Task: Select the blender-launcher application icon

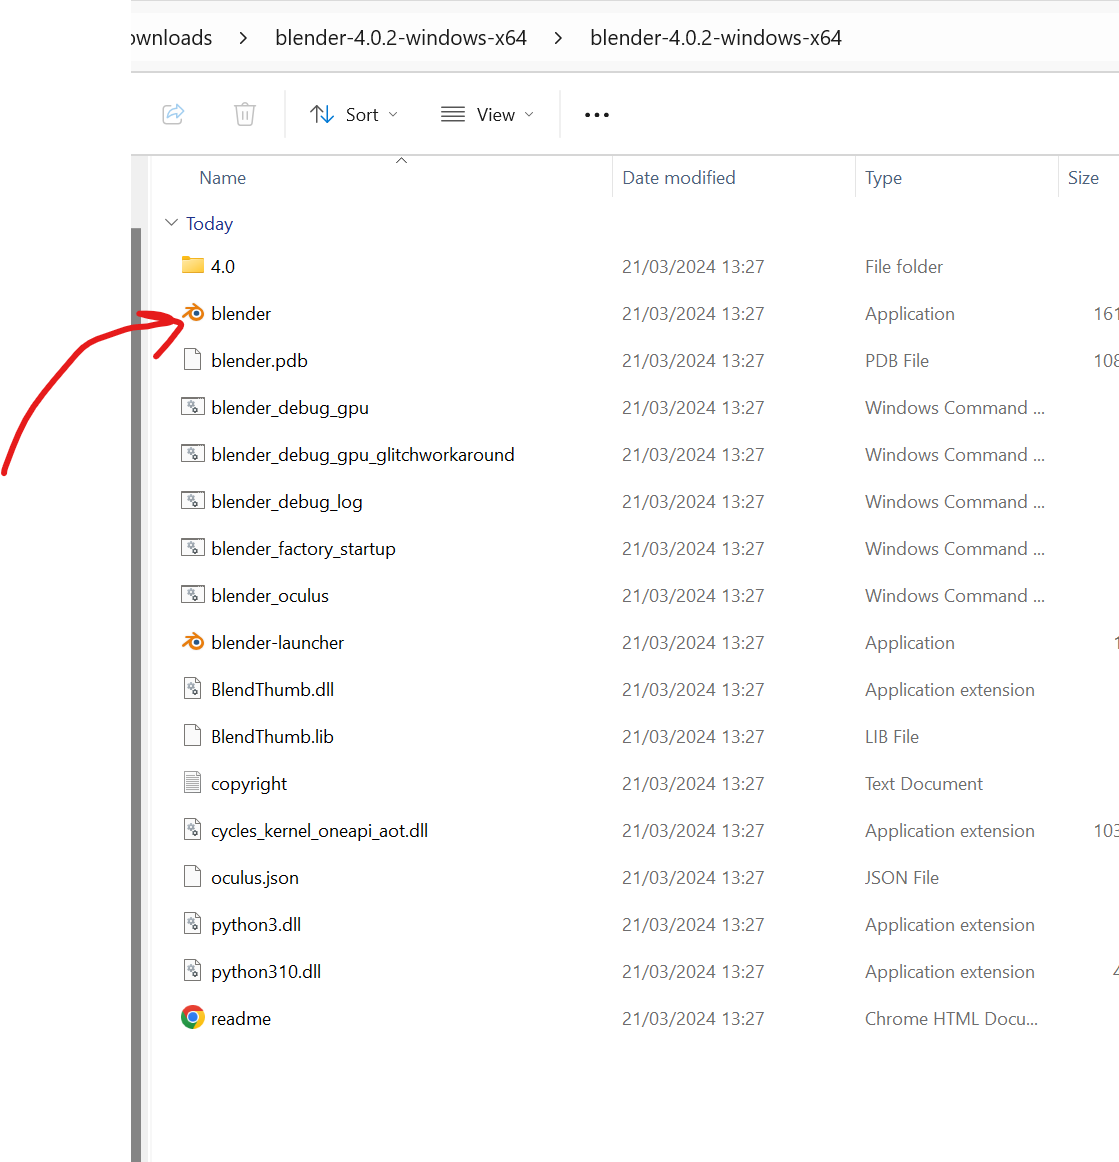Action: pos(193,642)
